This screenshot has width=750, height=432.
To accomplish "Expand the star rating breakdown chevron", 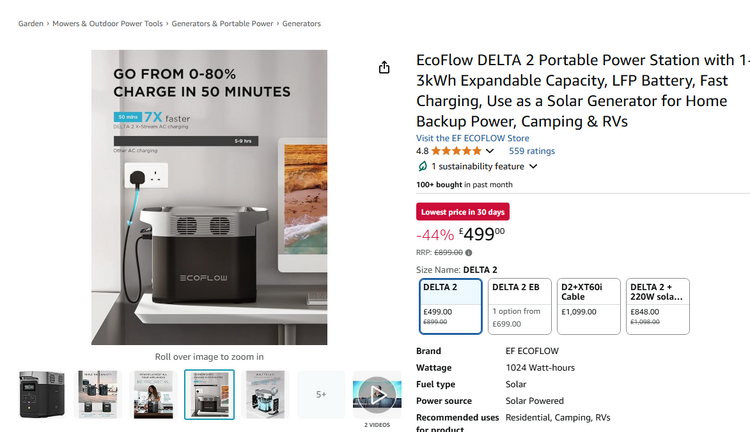I will pos(490,151).
